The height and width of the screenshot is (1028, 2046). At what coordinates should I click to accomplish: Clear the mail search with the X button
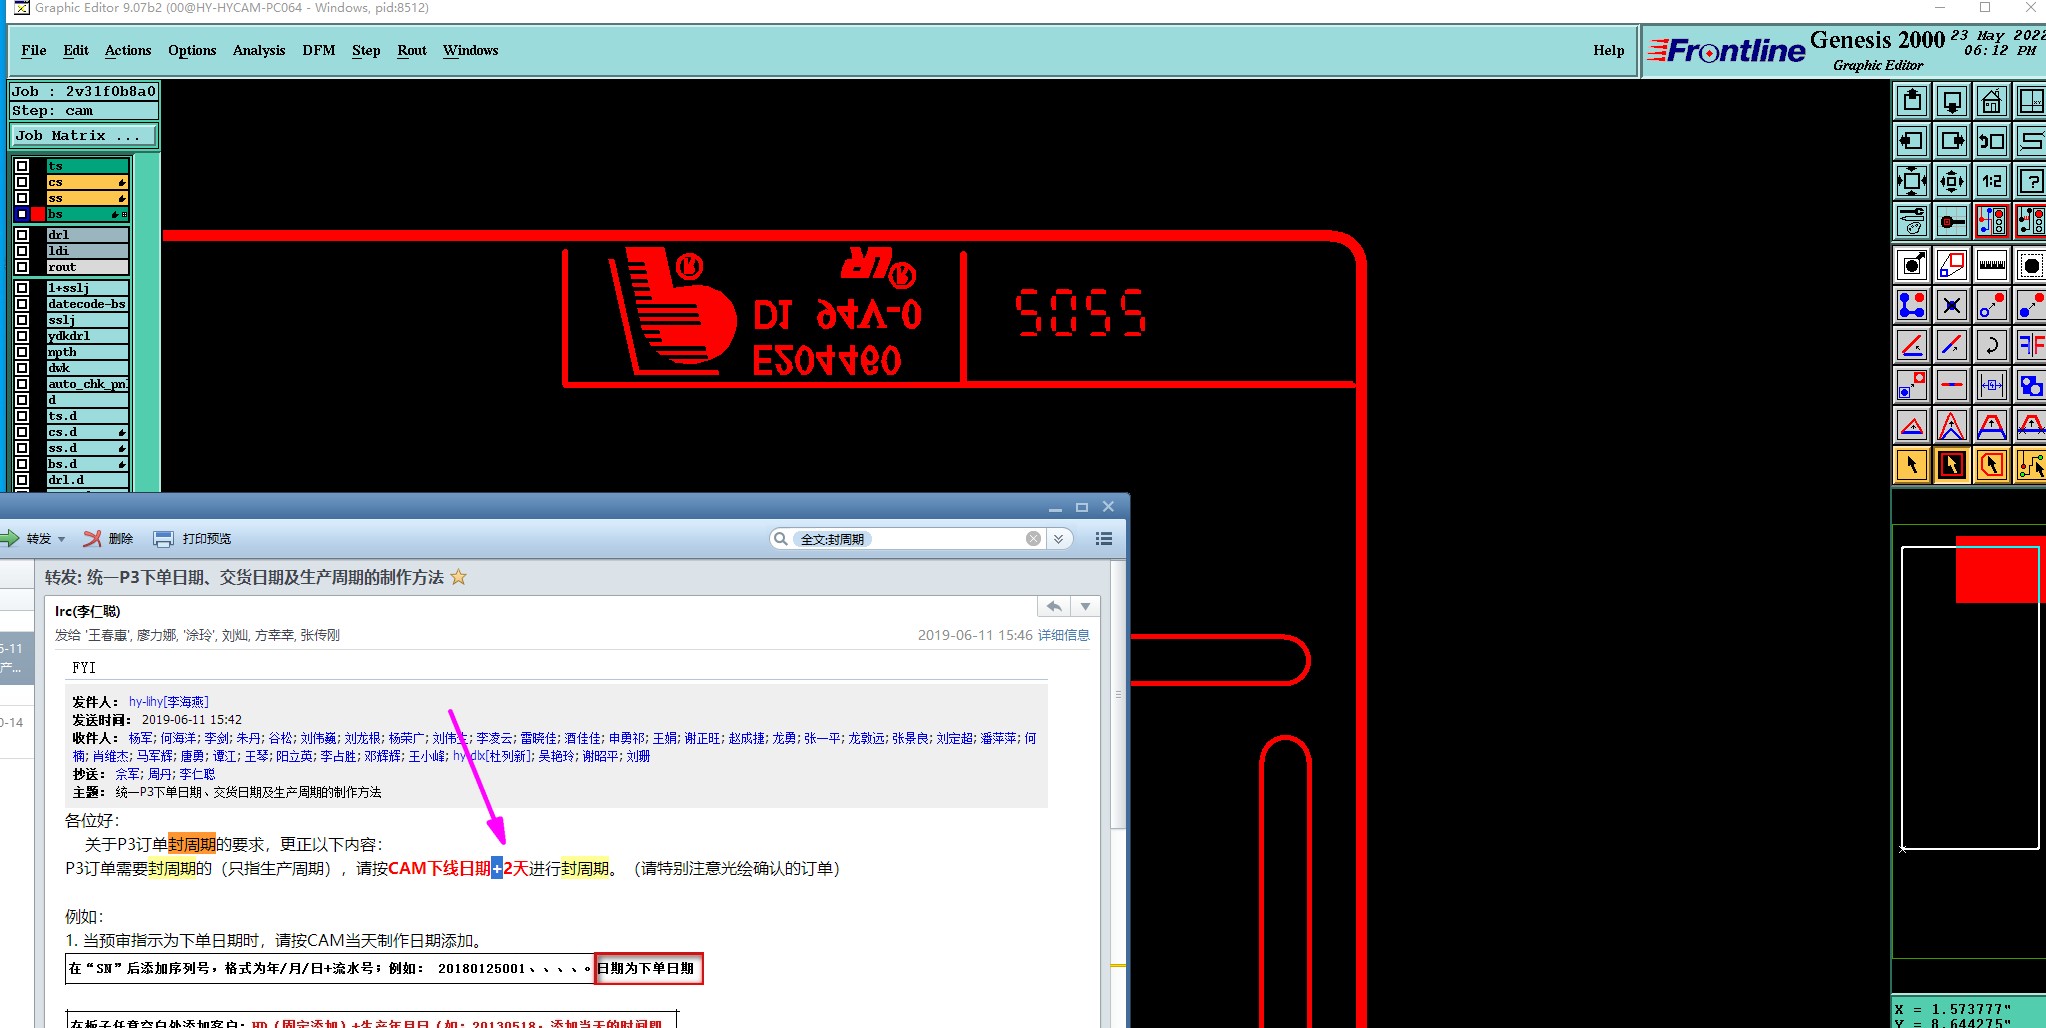tap(1033, 539)
